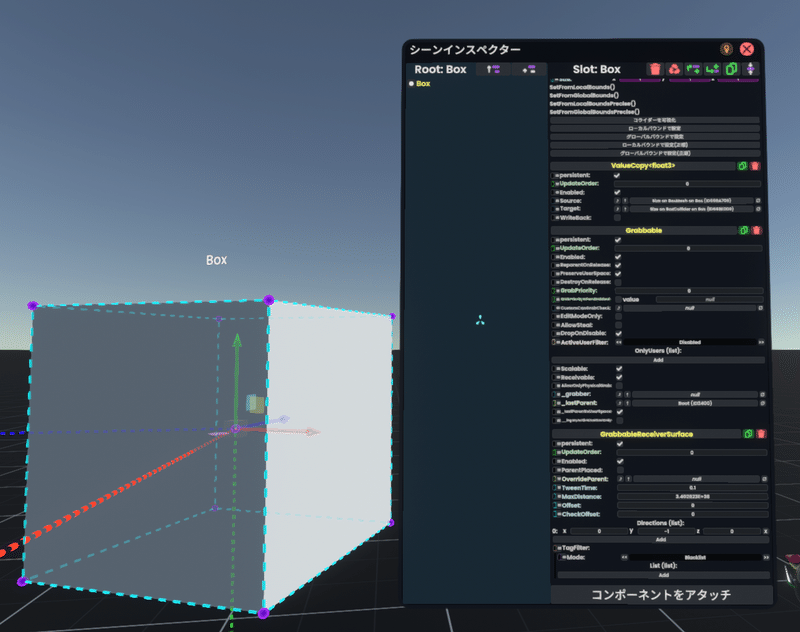Delete the GrabbableReceiverSurface component

click(761, 434)
